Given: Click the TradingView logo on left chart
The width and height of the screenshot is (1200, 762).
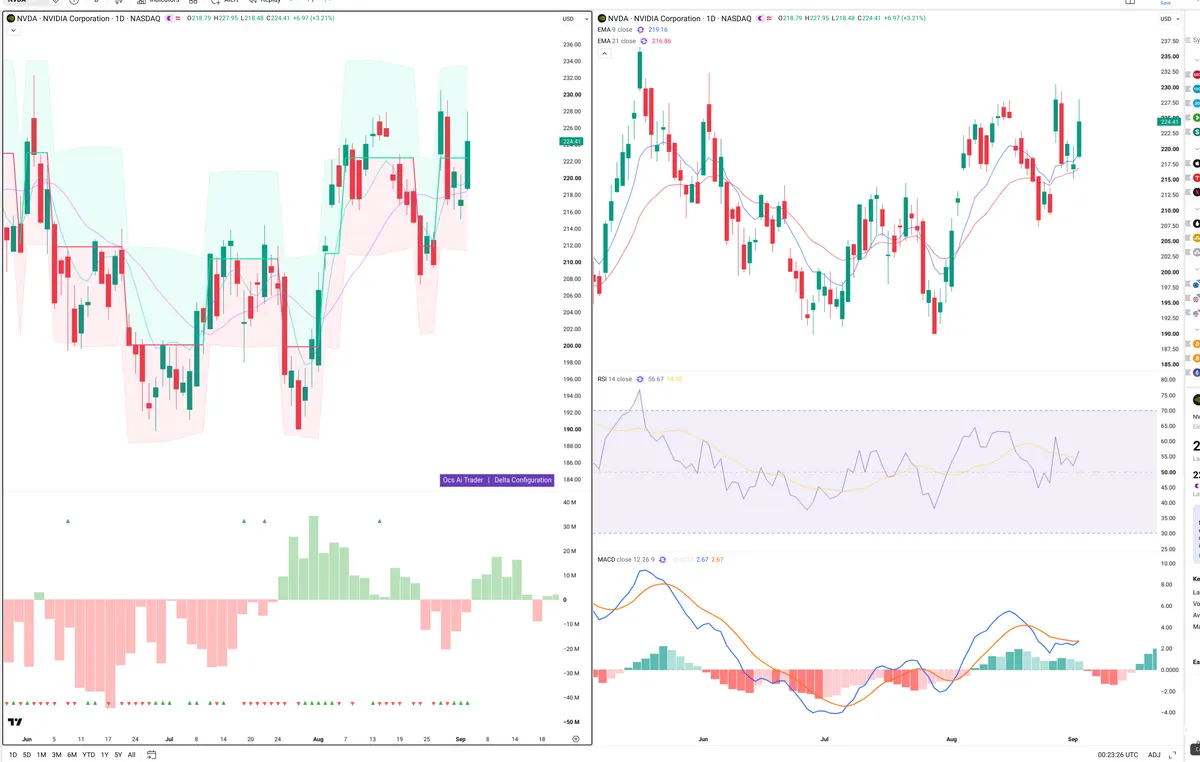Looking at the screenshot, I should 14,721.
